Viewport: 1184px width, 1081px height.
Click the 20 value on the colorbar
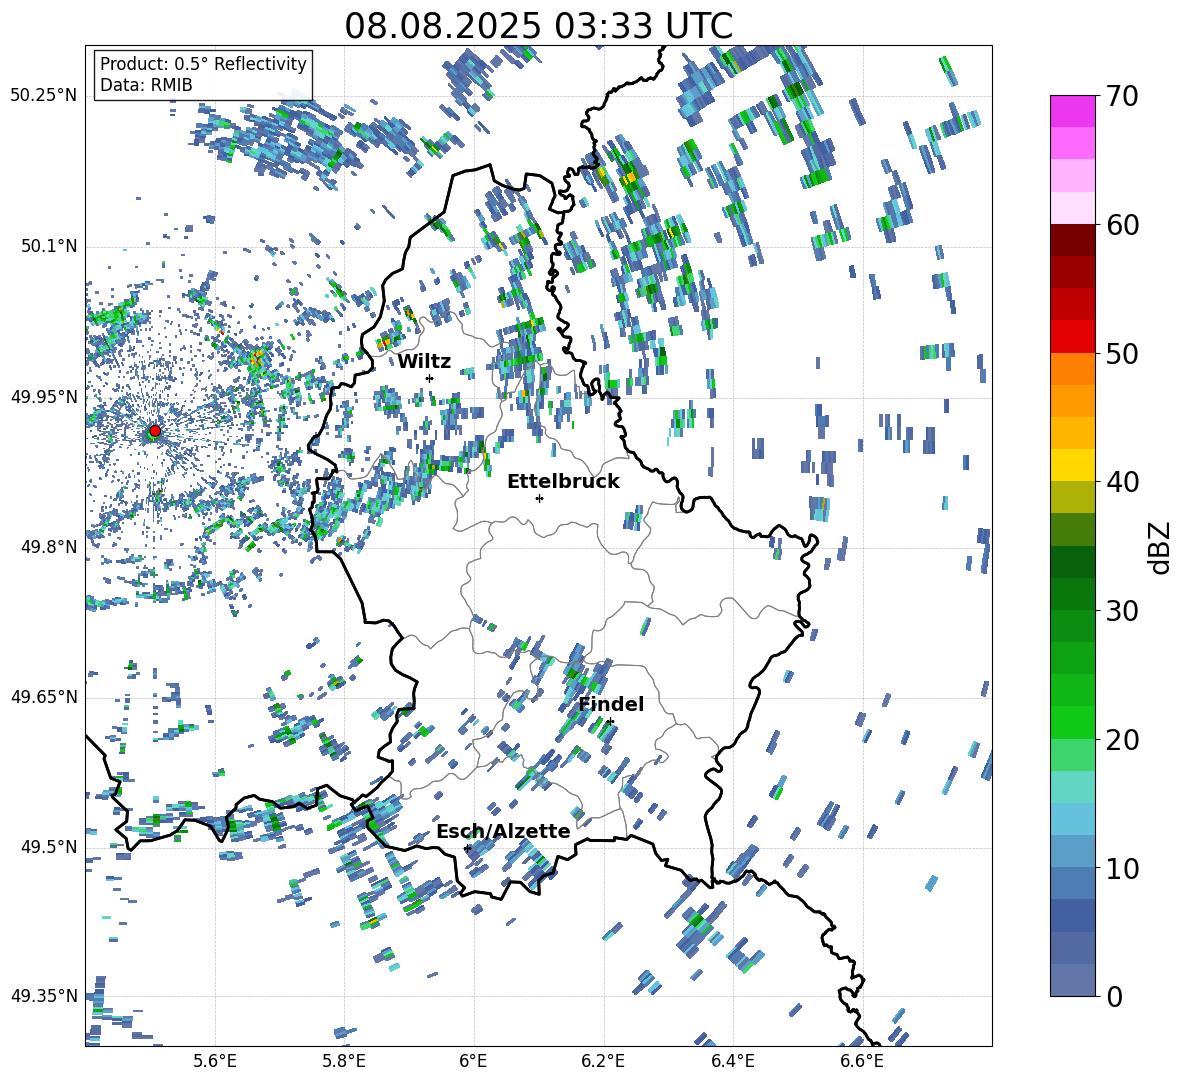click(1121, 739)
